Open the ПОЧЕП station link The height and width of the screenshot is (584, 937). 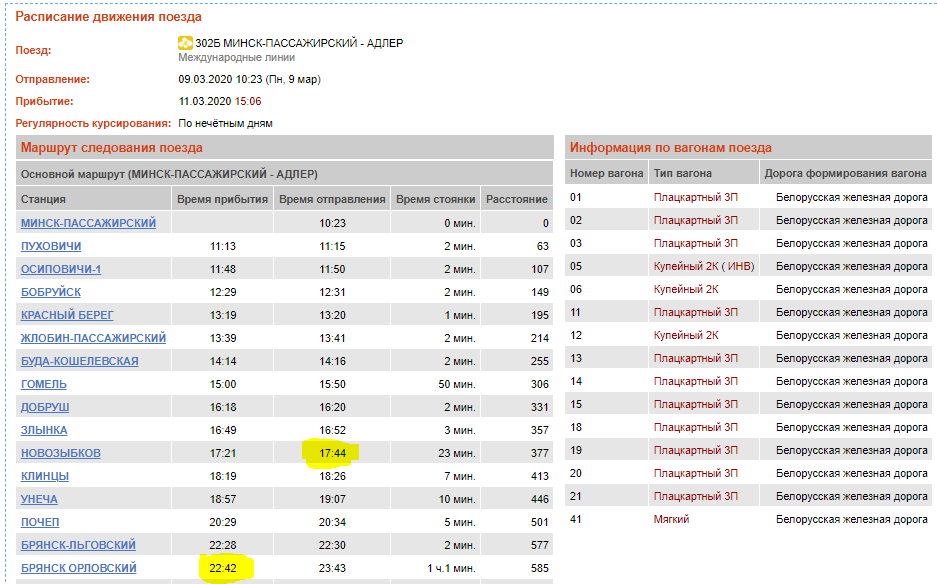[x=40, y=522]
